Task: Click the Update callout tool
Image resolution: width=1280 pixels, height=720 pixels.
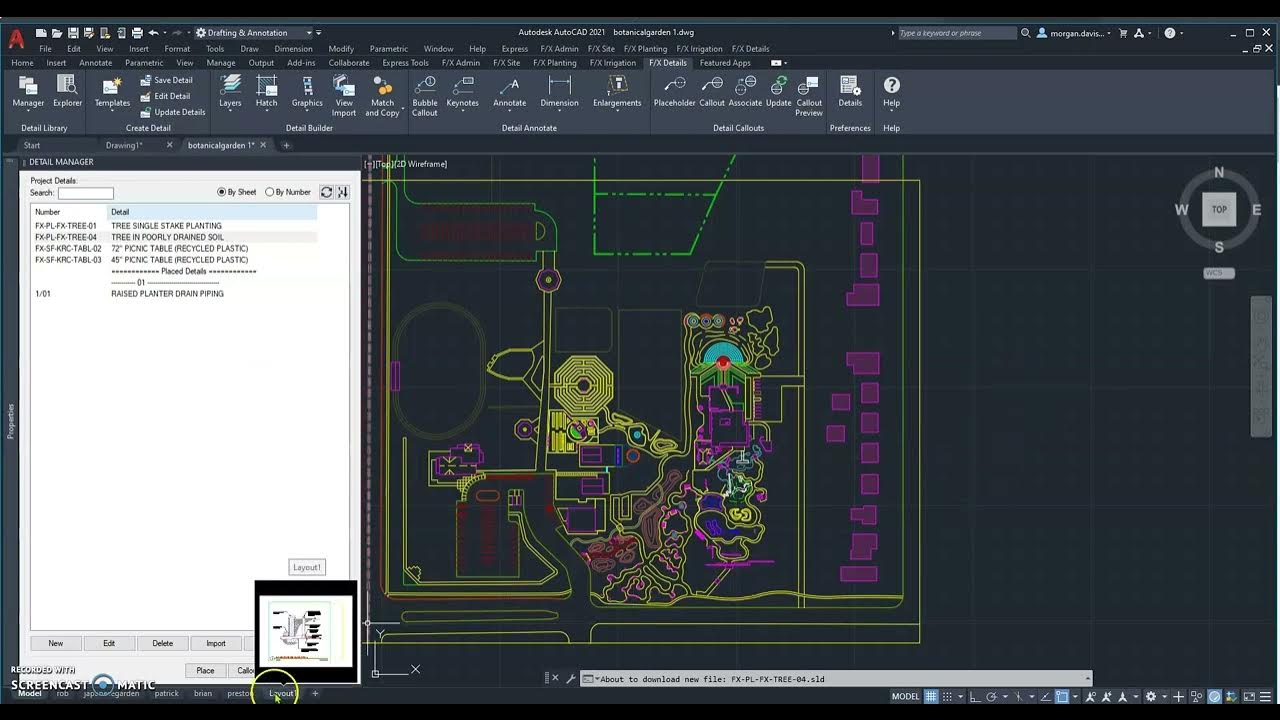Action: [x=778, y=92]
